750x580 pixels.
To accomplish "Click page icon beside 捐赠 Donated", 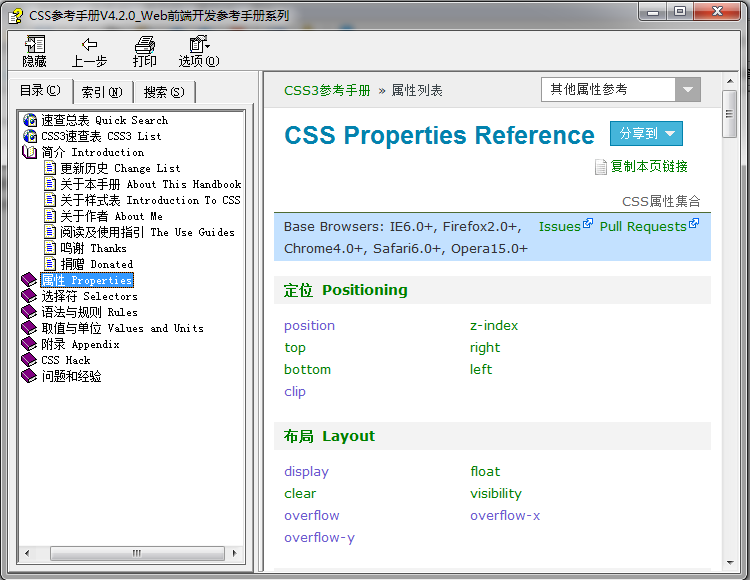I will 50,263.
